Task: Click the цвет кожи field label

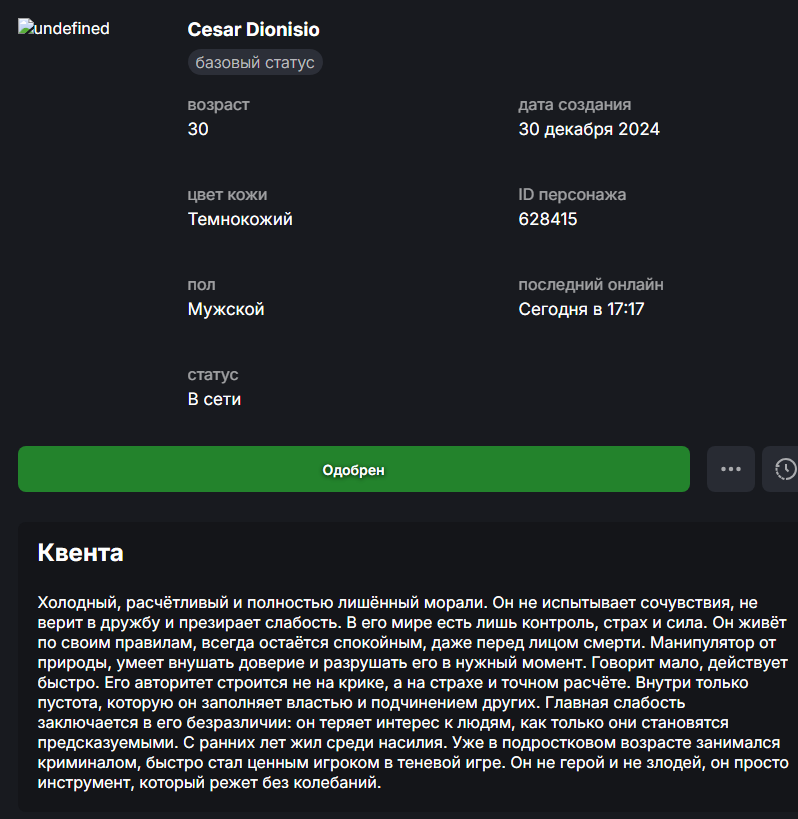Action: (227, 195)
